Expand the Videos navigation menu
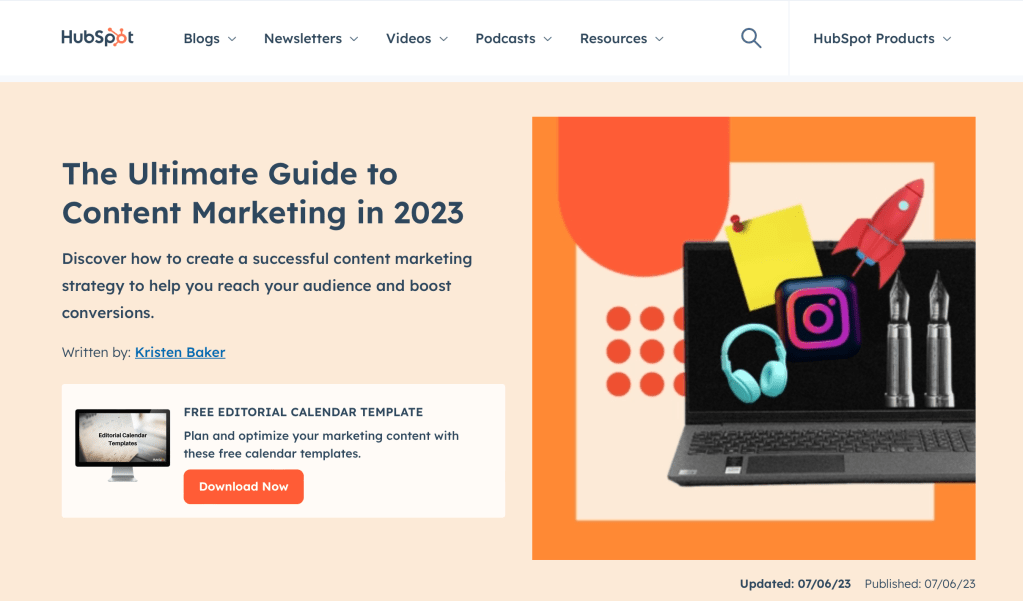Screen dimensions: 1023x601 click(417, 38)
